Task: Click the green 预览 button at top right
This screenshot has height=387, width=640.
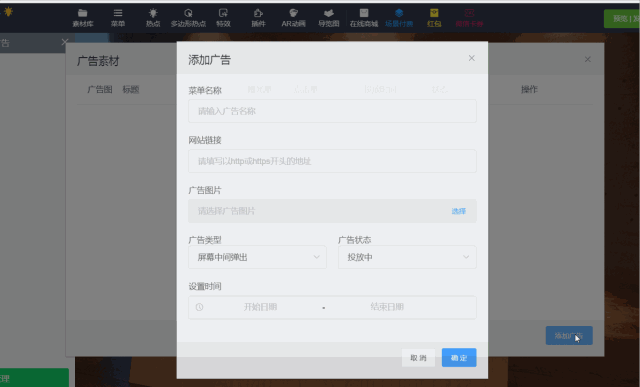Action: click(x=622, y=19)
